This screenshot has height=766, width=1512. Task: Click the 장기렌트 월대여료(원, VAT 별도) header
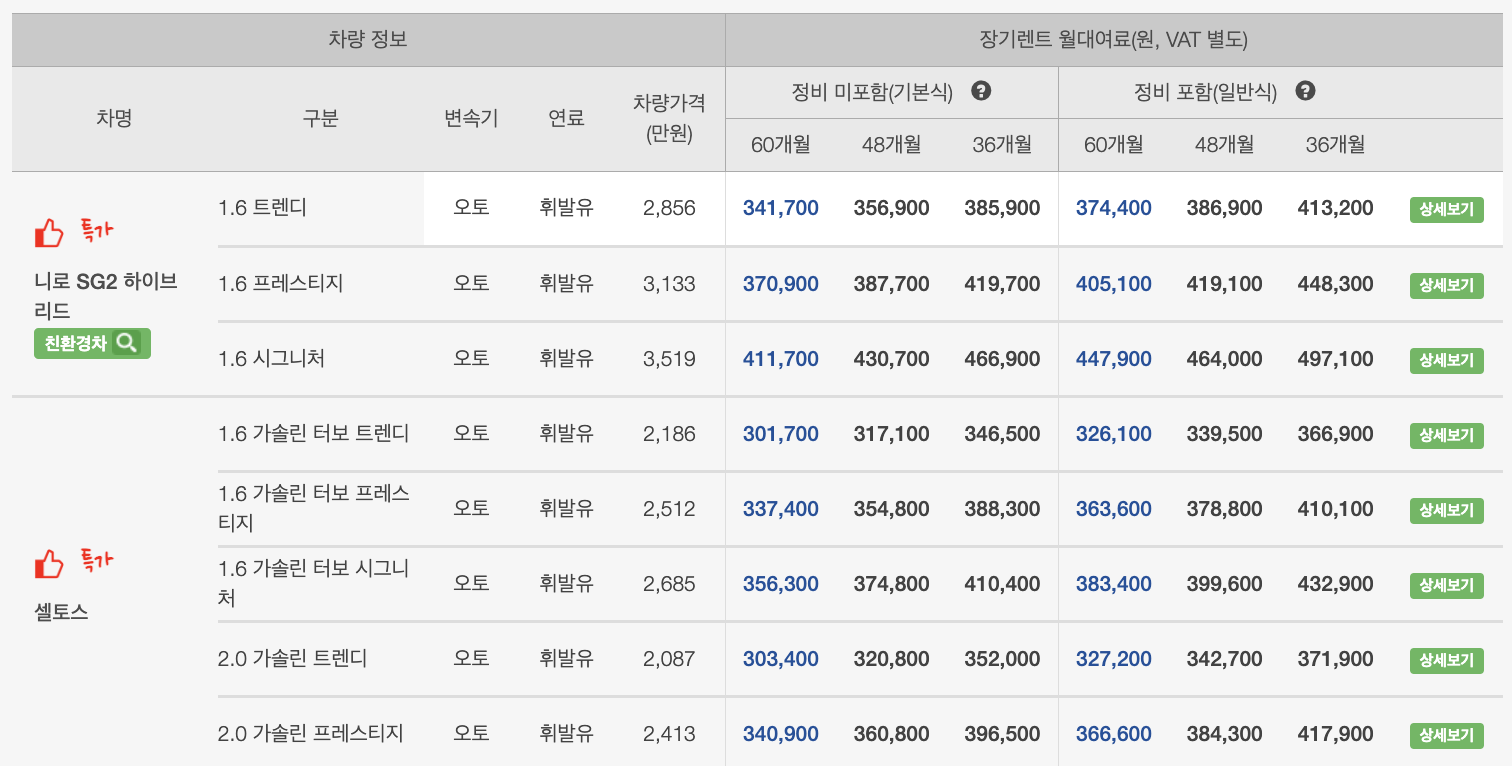point(1113,40)
